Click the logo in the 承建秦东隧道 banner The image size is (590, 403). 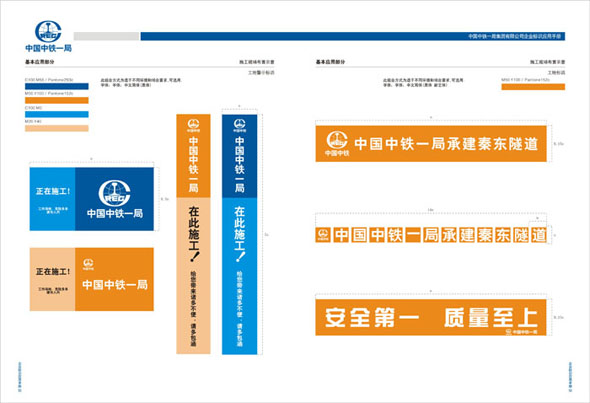337,143
